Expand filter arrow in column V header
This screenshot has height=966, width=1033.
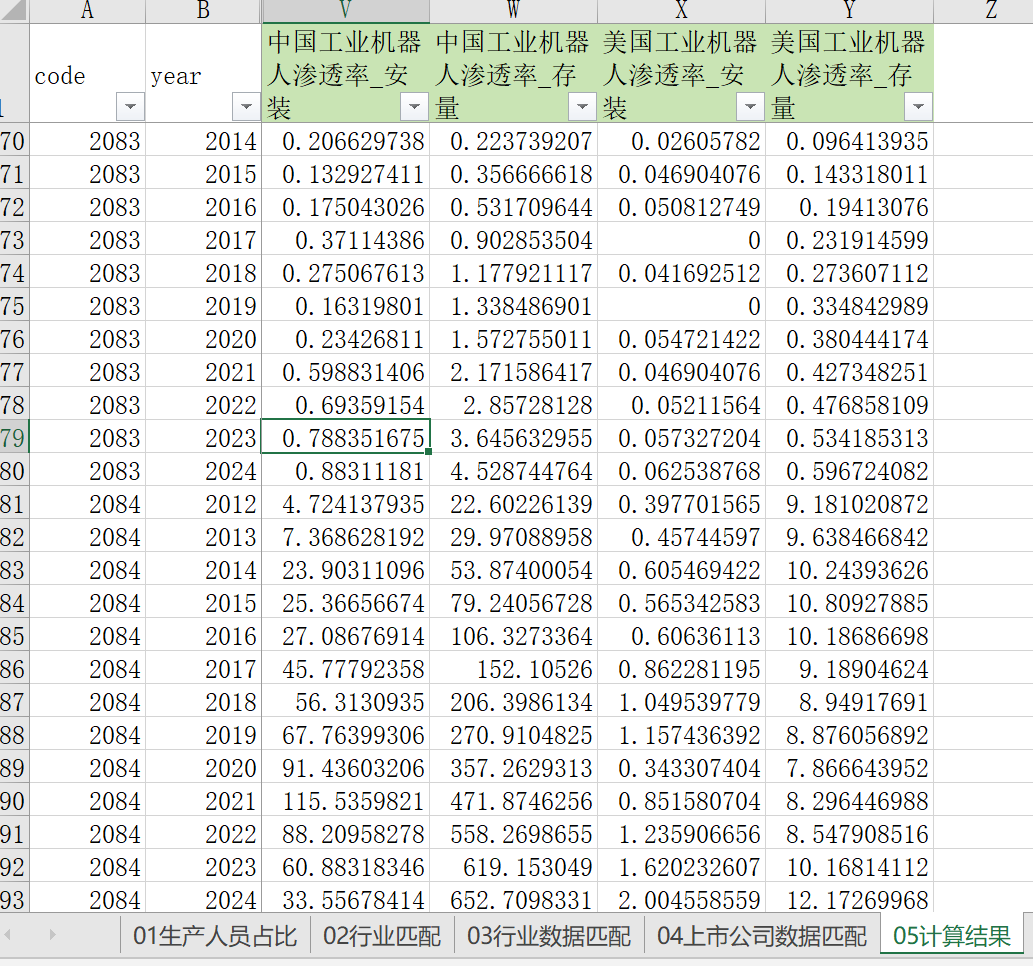pos(414,106)
